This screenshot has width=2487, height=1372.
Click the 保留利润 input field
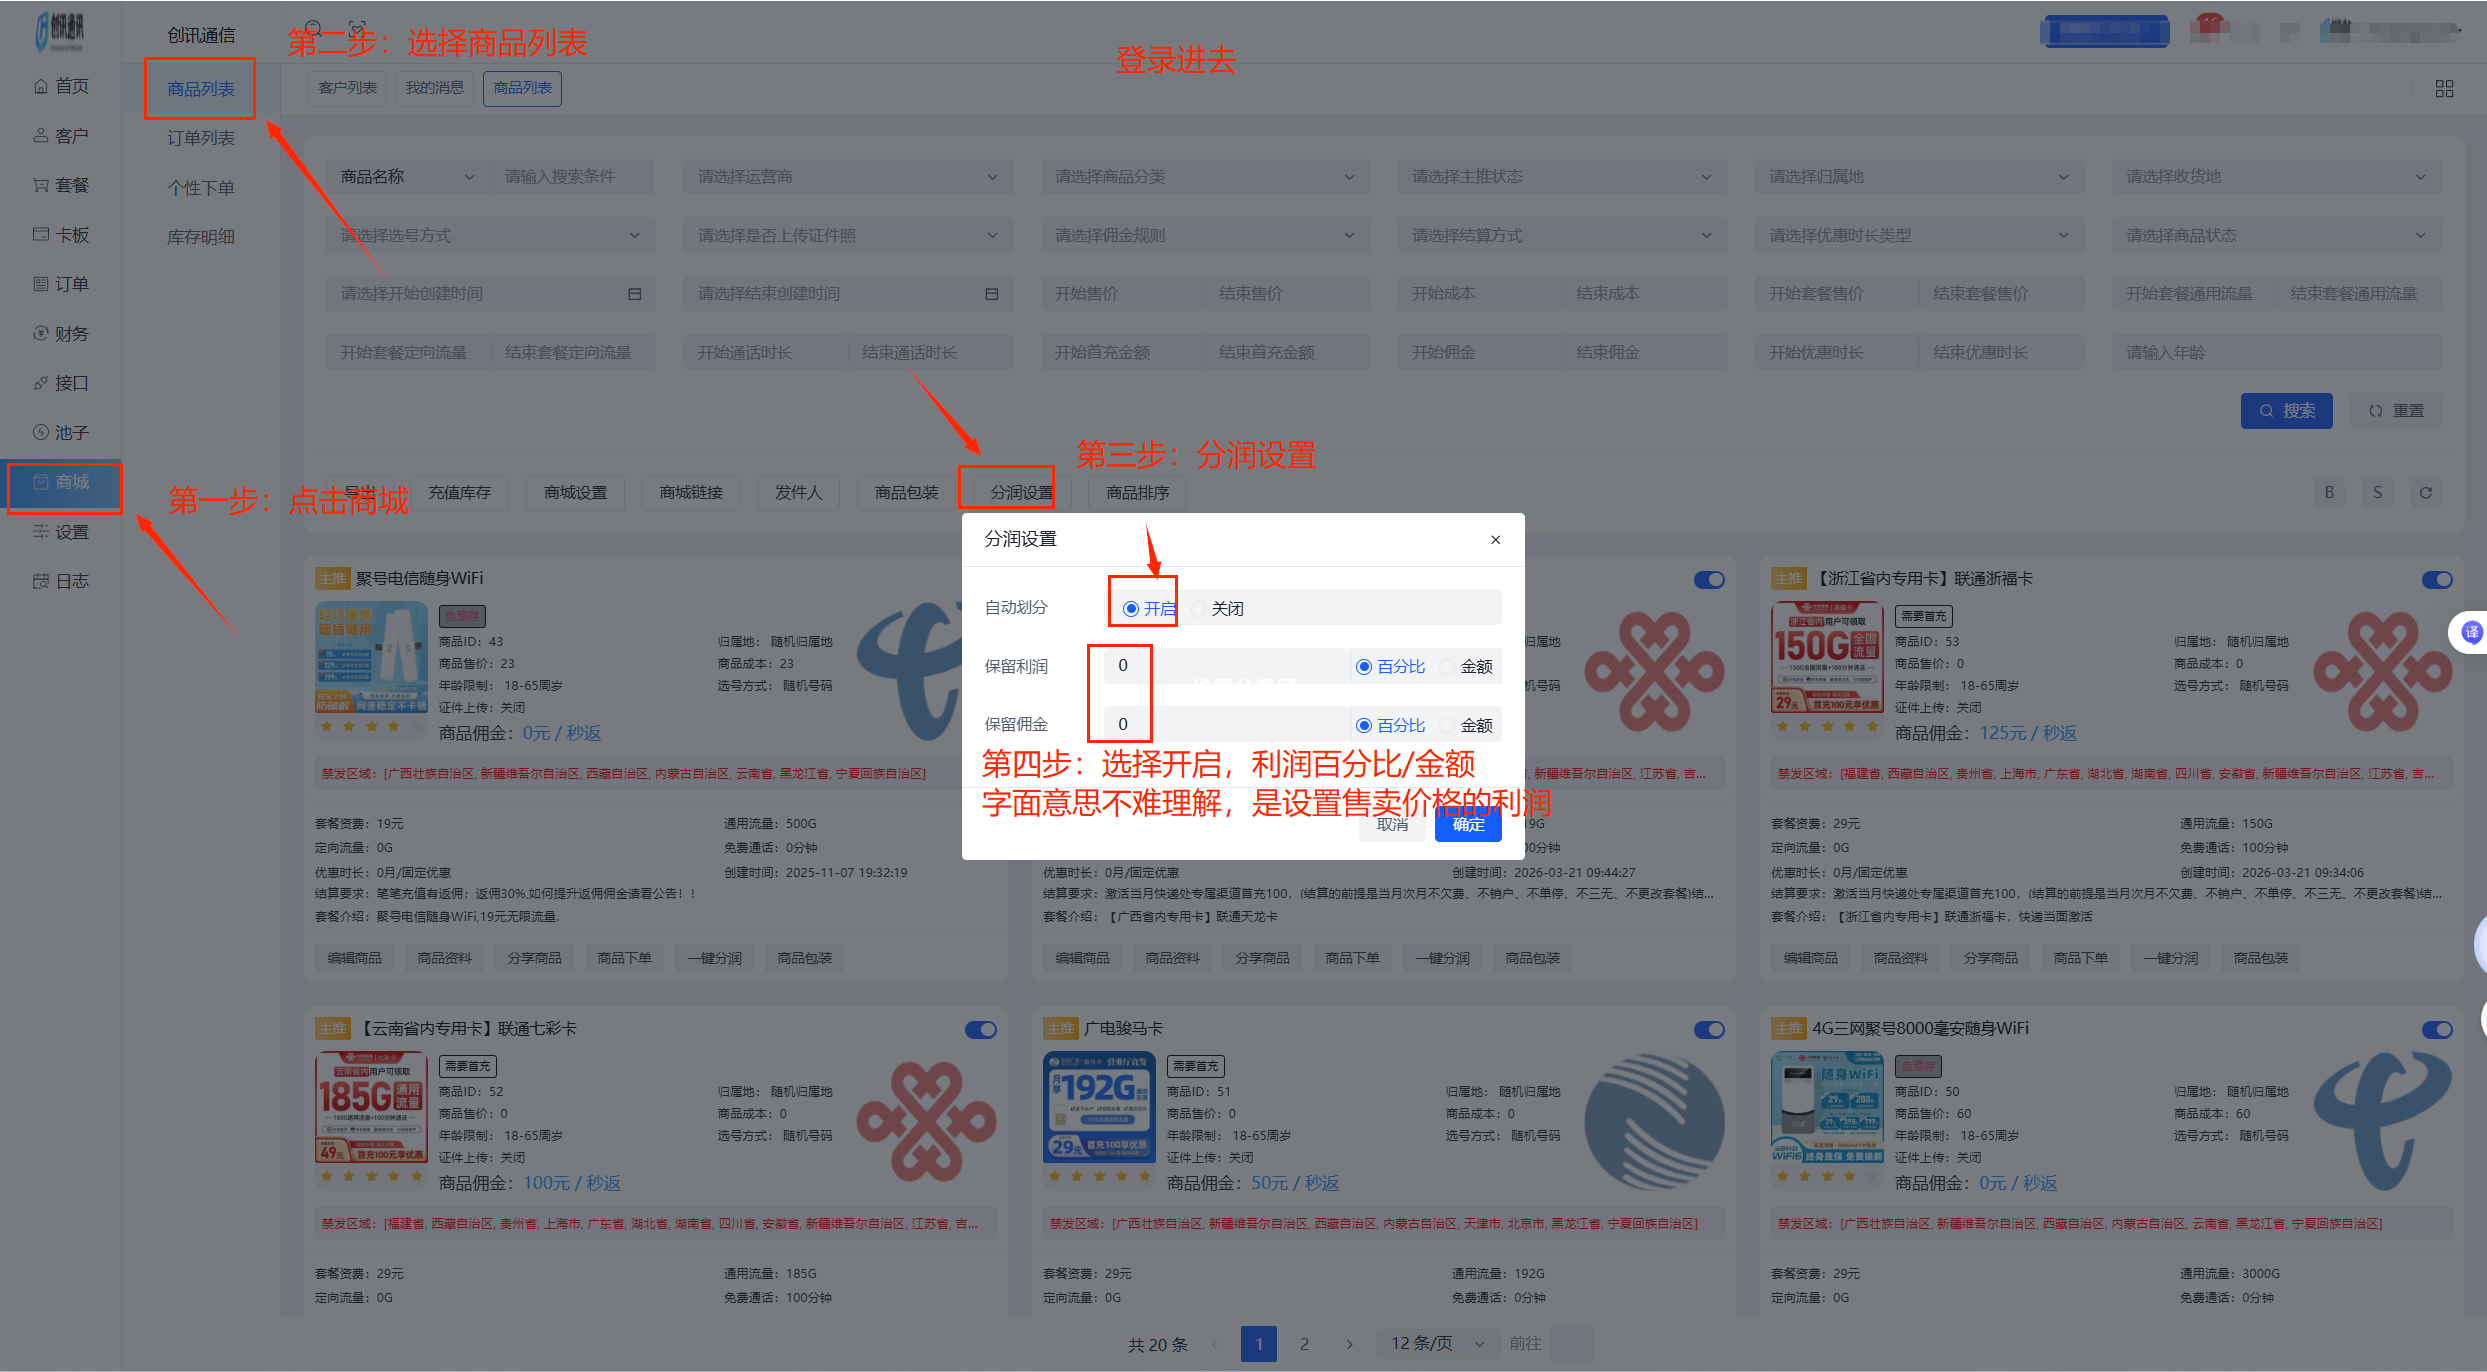click(x=1122, y=665)
